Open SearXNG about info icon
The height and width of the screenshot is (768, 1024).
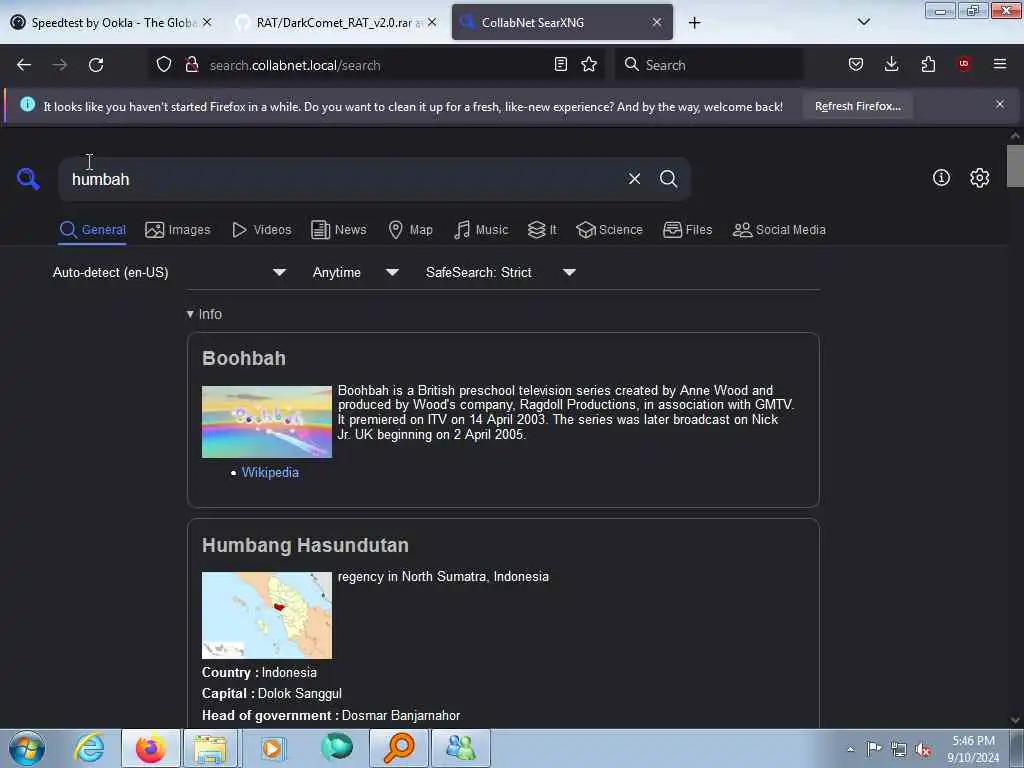941,178
